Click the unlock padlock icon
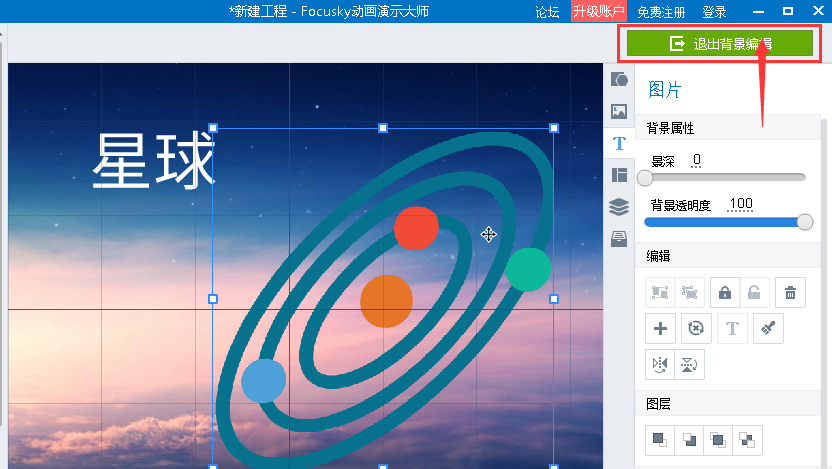This screenshot has width=832, height=469. click(754, 292)
